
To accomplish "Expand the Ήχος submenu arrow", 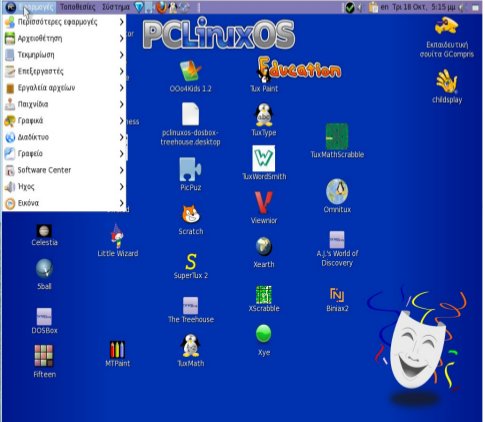I will pyautogui.click(x=122, y=187).
